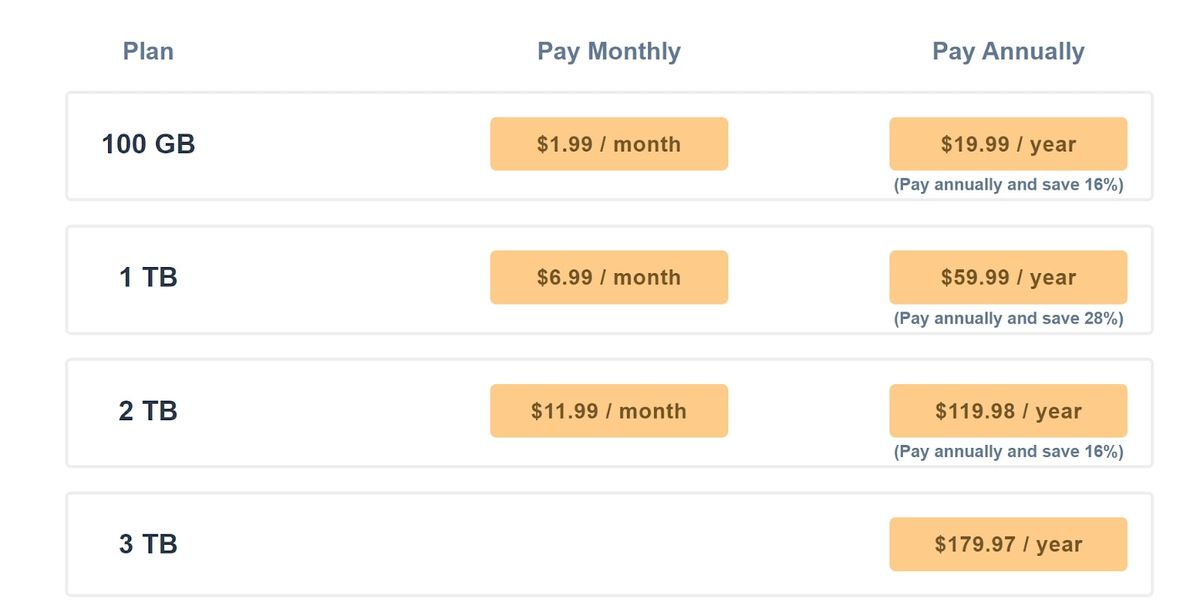Viewport: 1200px width, 613px height.
Task: Choose the $11.99 / month button
Action: pos(608,411)
